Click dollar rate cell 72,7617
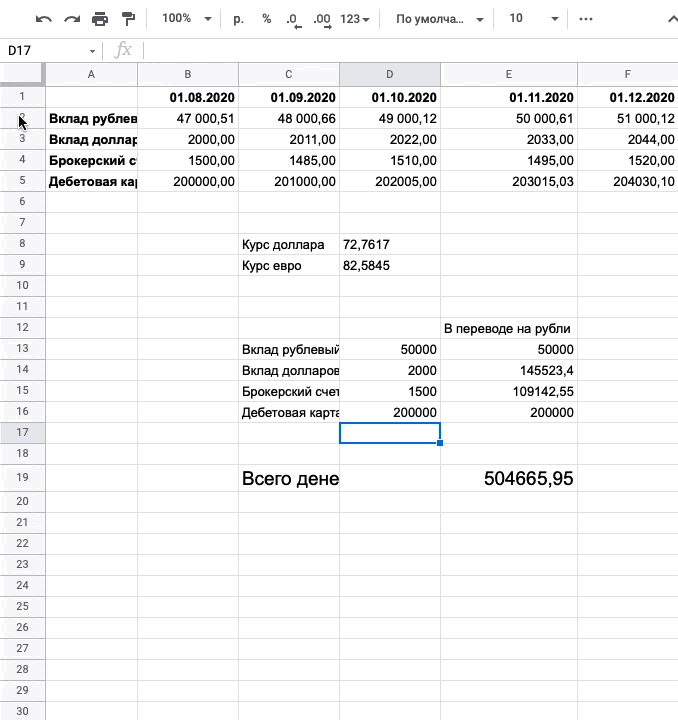Viewport: 678px width, 720px height. [390, 244]
